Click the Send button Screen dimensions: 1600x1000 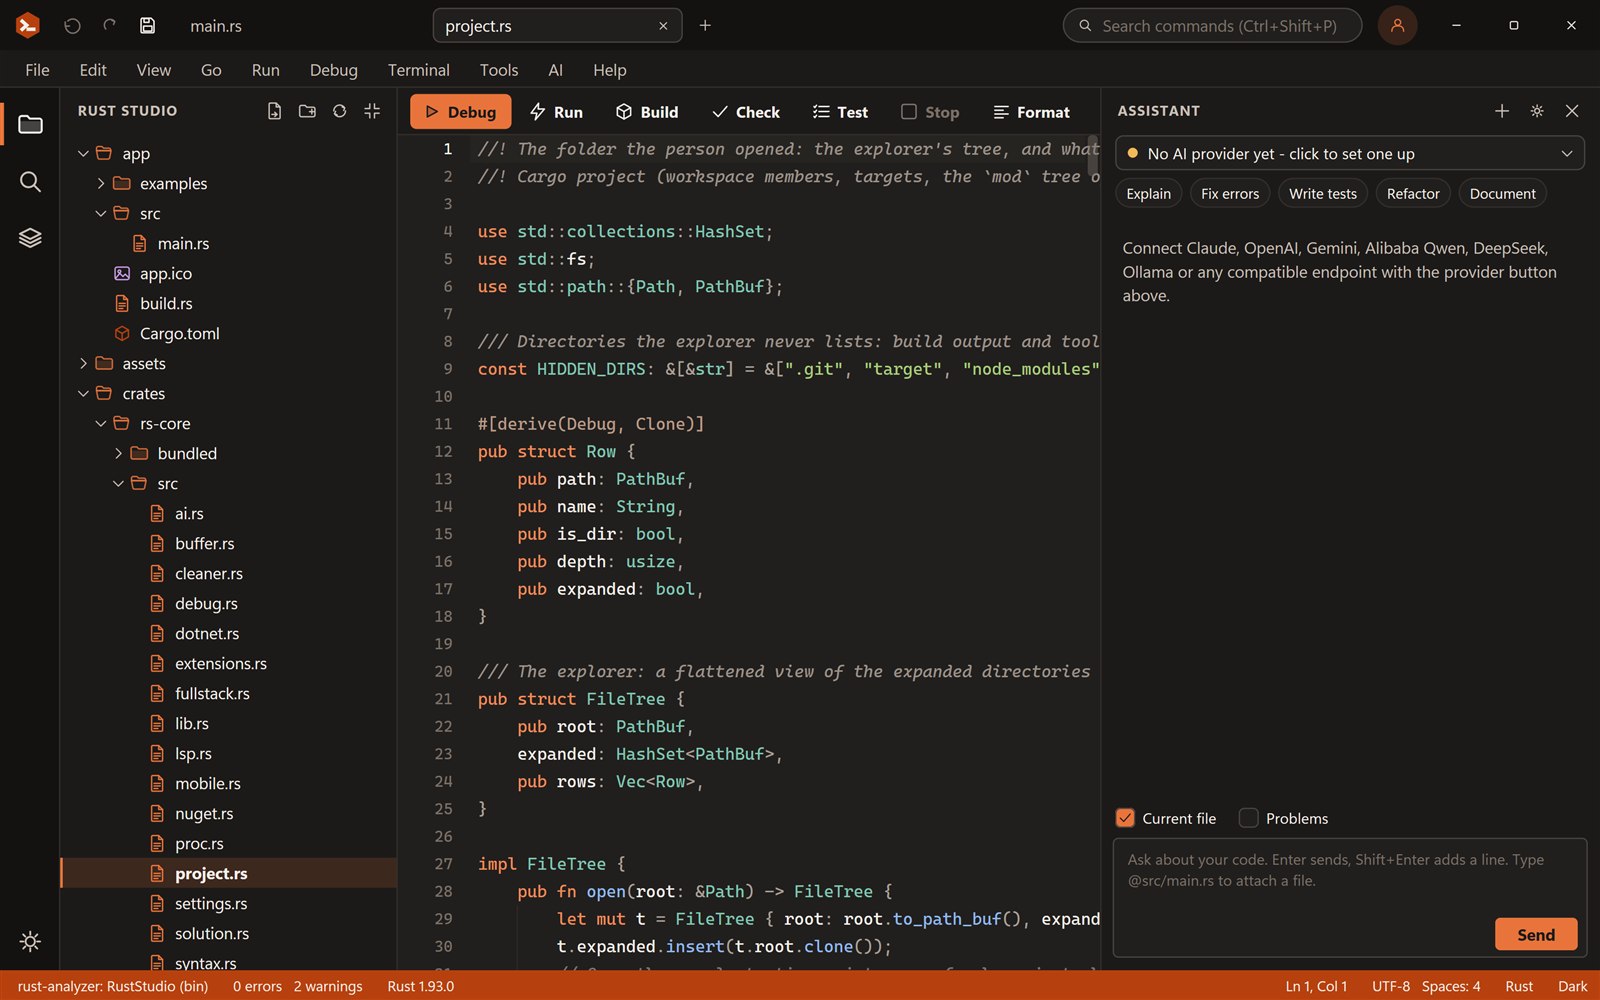[x=1536, y=934]
